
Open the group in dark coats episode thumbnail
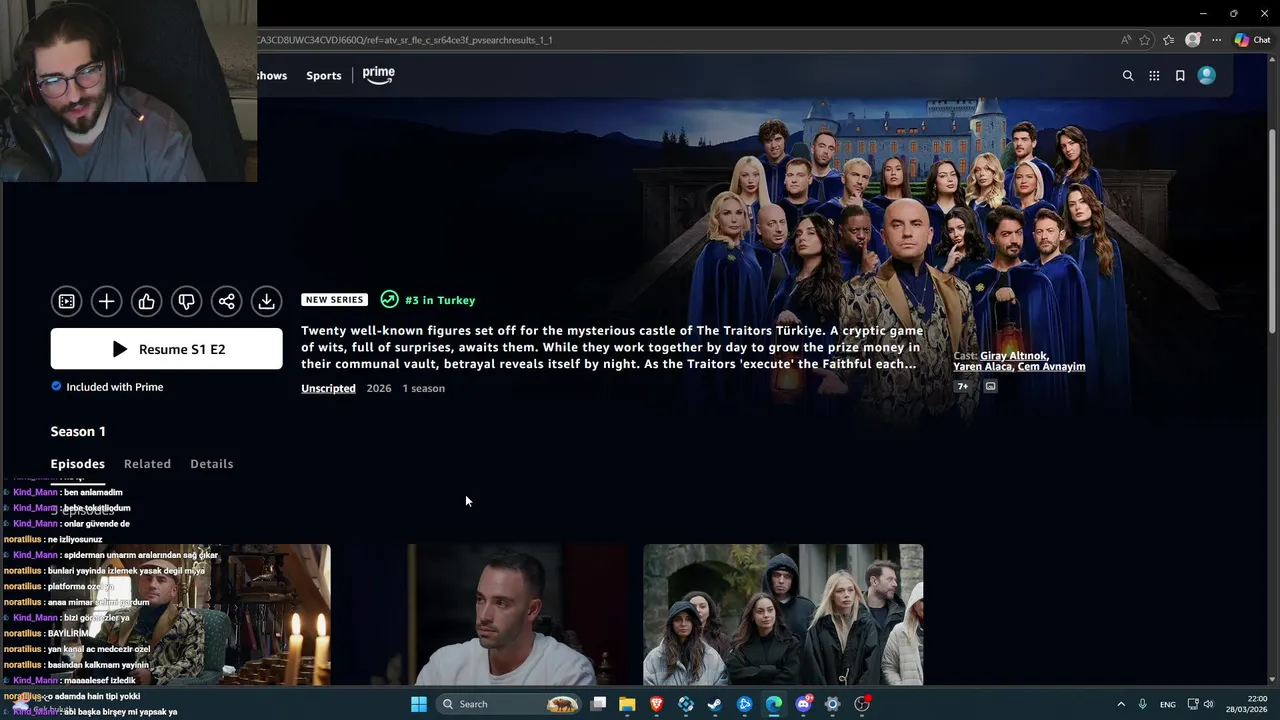pyautogui.click(x=783, y=614)
